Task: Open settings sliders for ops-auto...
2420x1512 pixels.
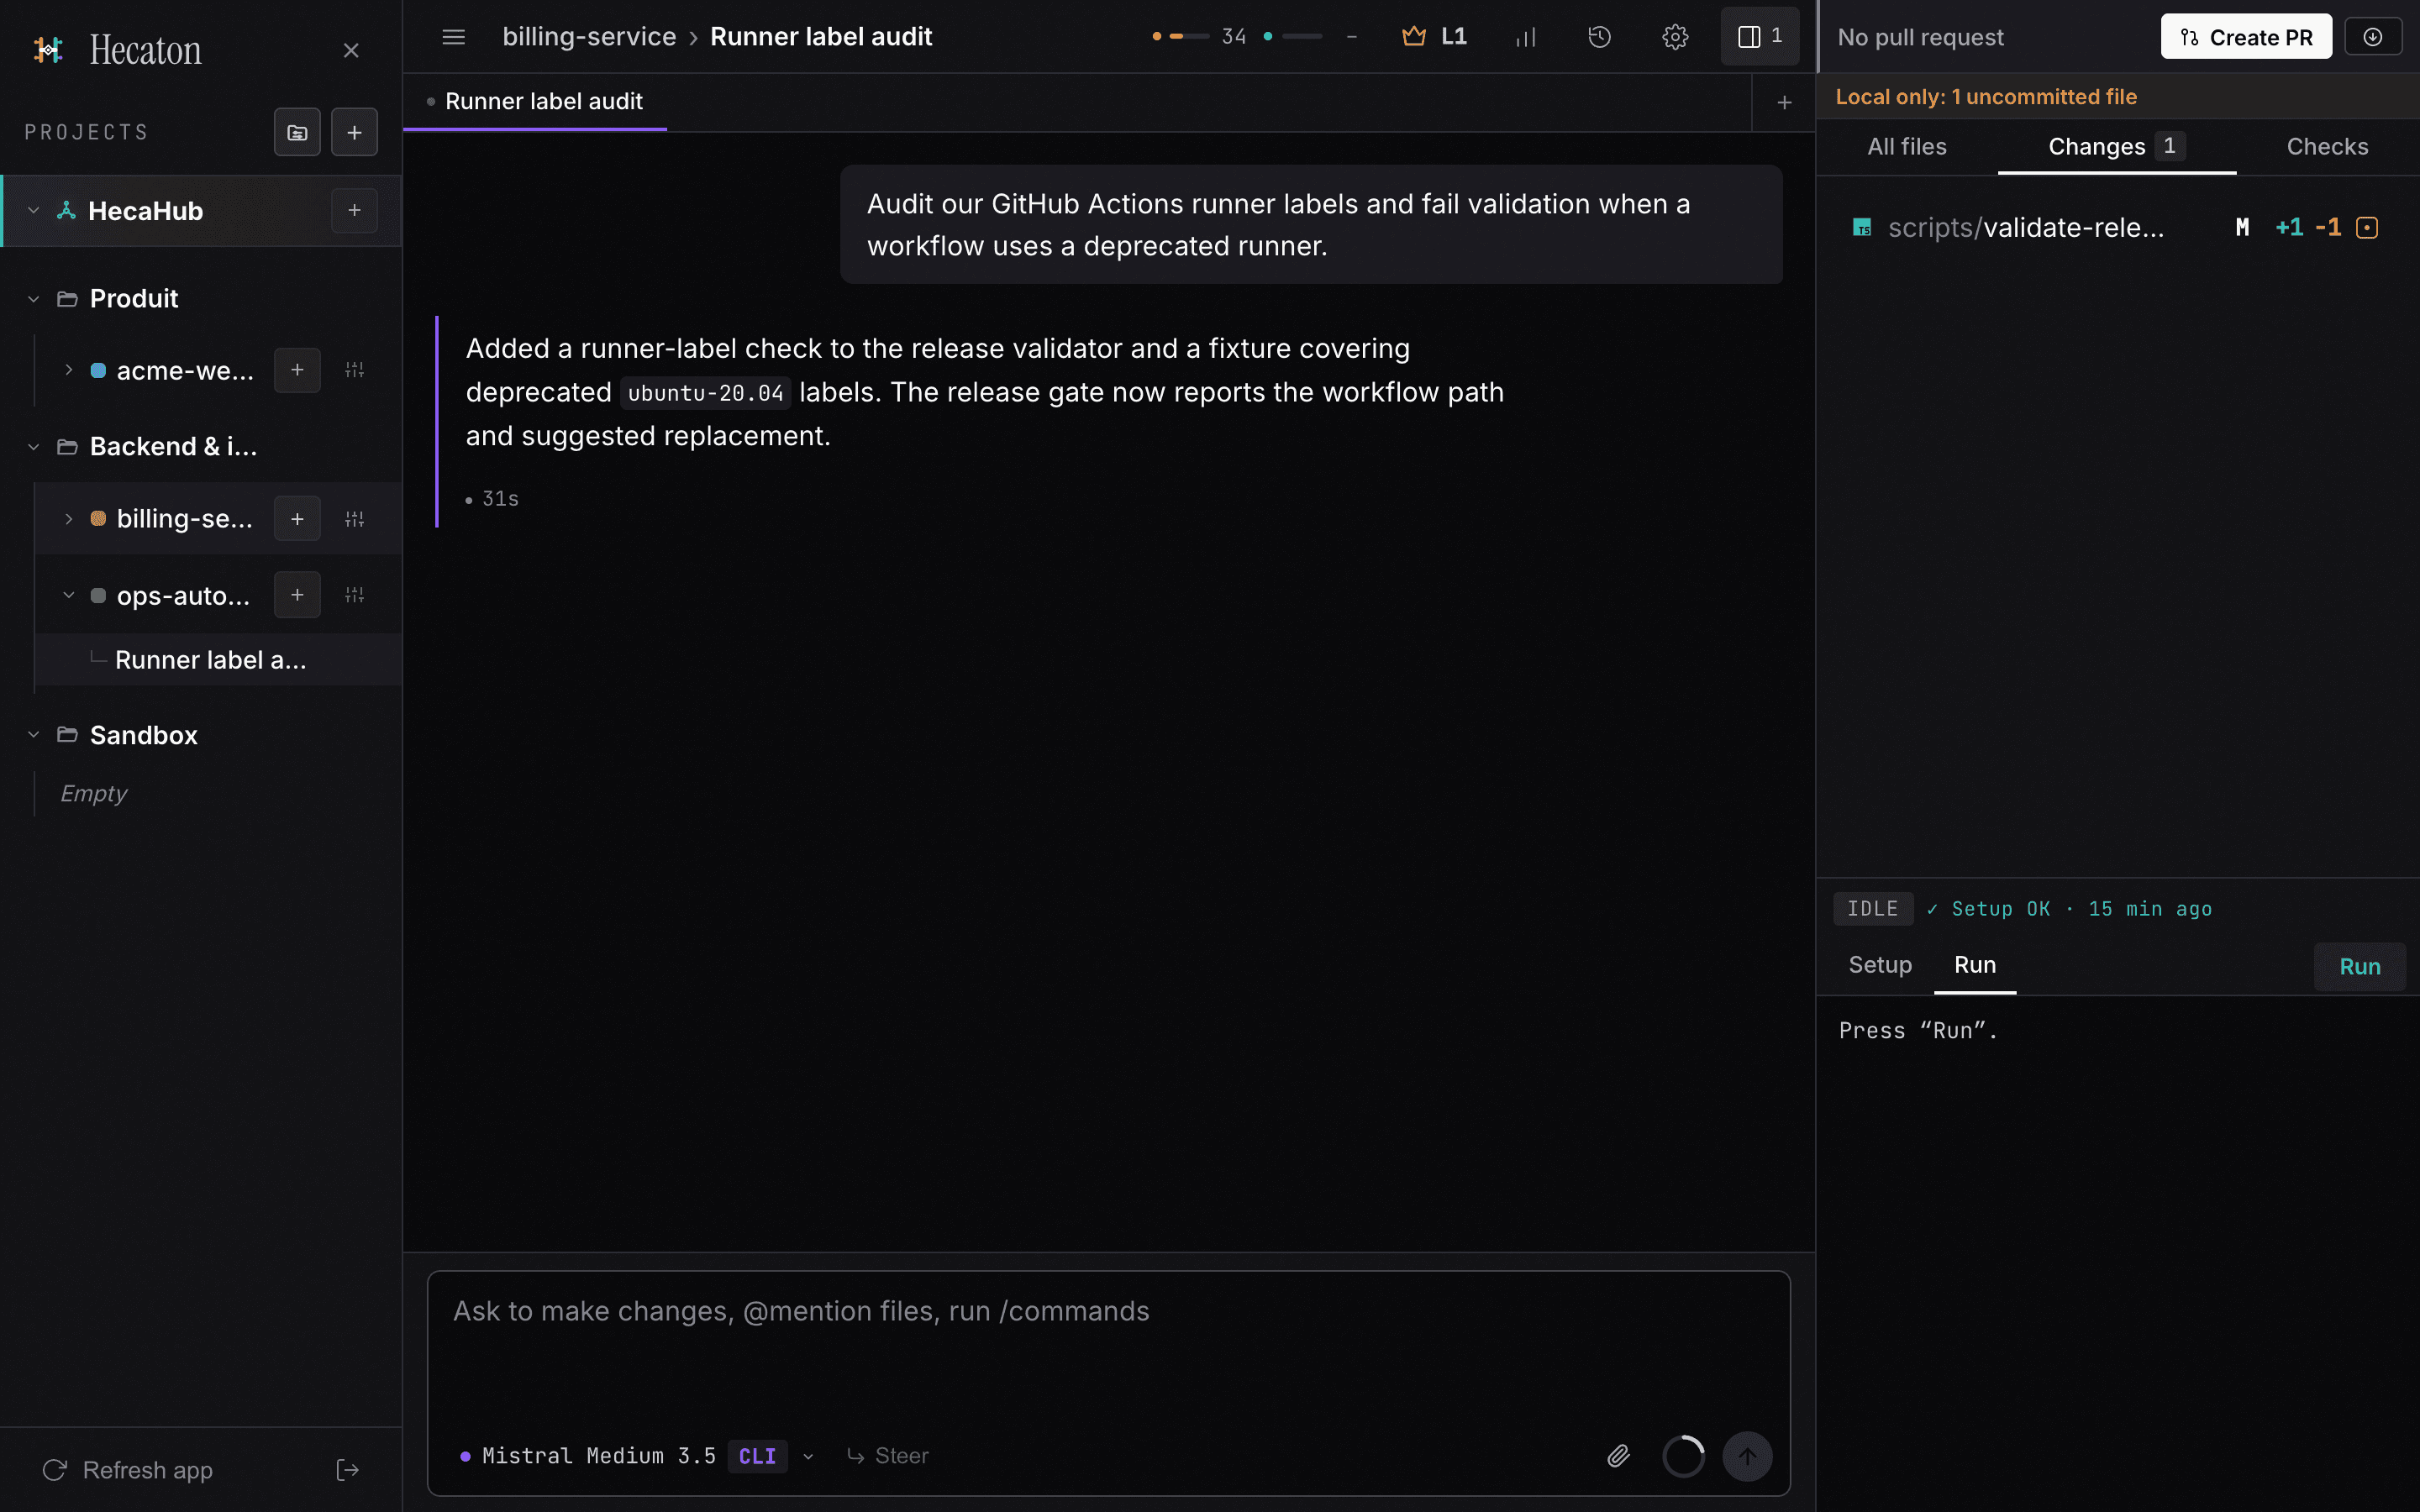Action: tap(354, 595)
